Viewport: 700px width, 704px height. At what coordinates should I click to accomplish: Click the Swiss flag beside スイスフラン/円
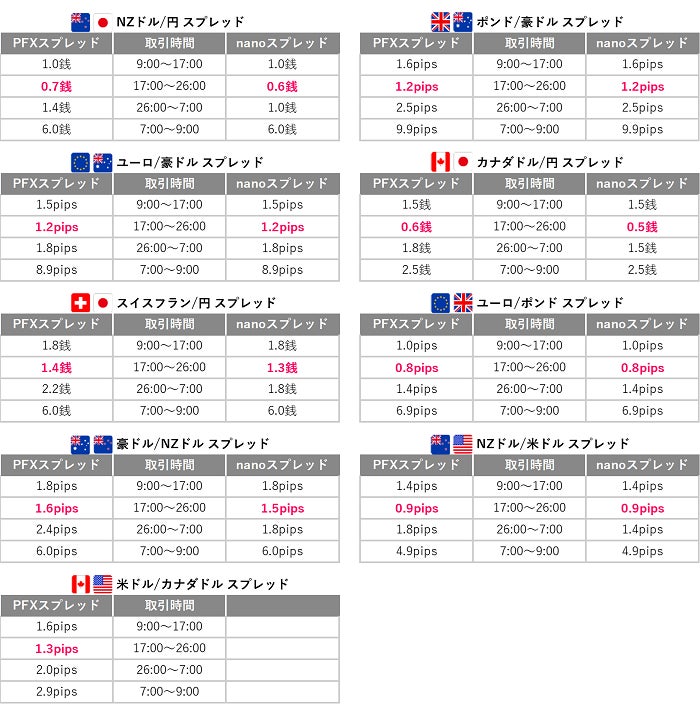(x=80, y=303)
